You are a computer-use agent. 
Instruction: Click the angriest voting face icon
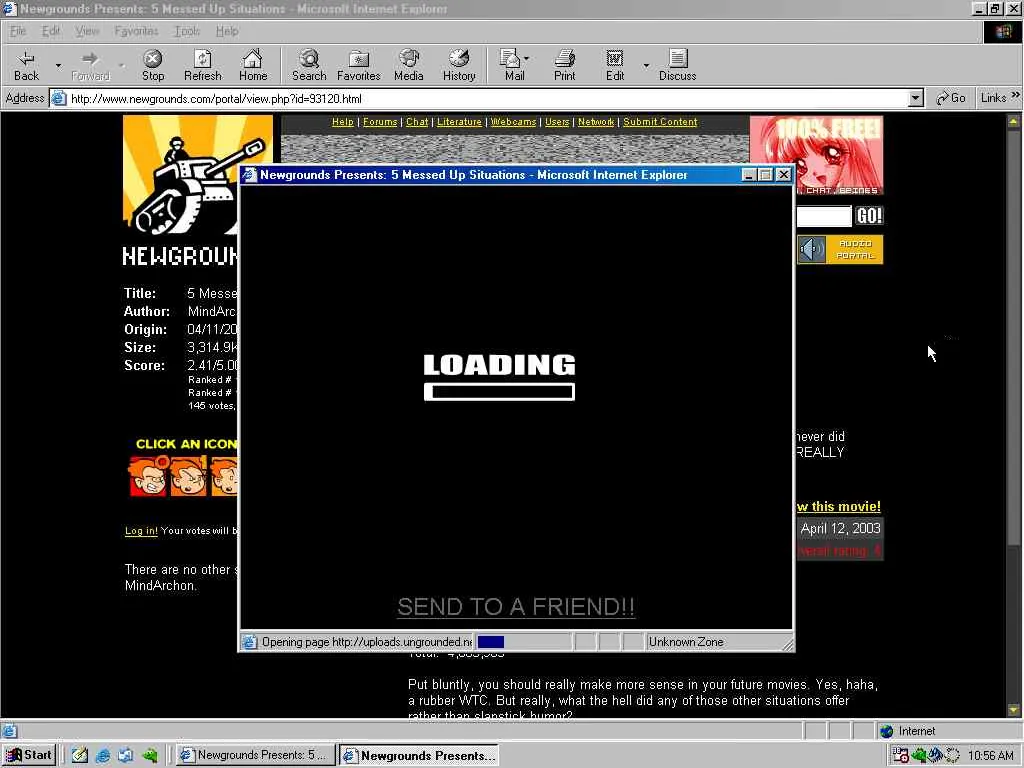(x=148, y=476)
